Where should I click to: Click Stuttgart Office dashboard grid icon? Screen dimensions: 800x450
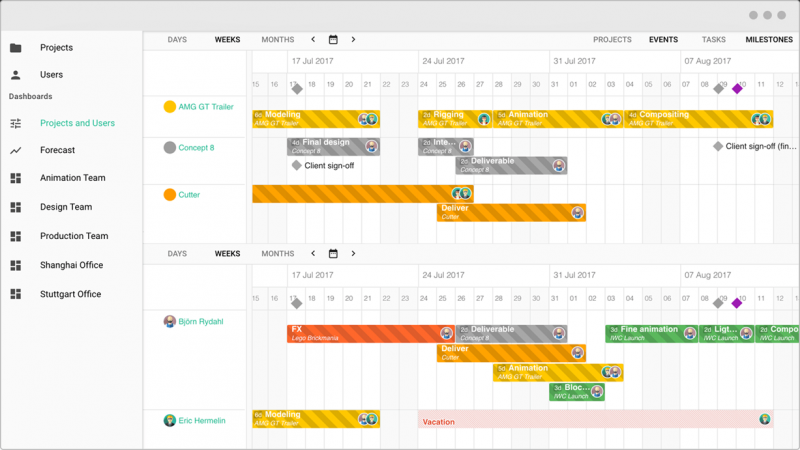(16, 294)
